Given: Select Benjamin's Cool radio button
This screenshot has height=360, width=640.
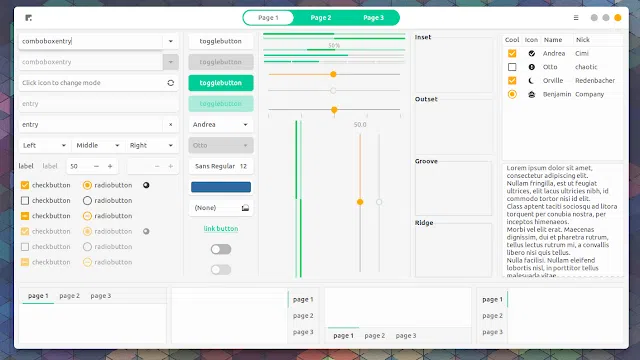Looking at the screenshot, I should pyautogui.click(x=512, y=94).
